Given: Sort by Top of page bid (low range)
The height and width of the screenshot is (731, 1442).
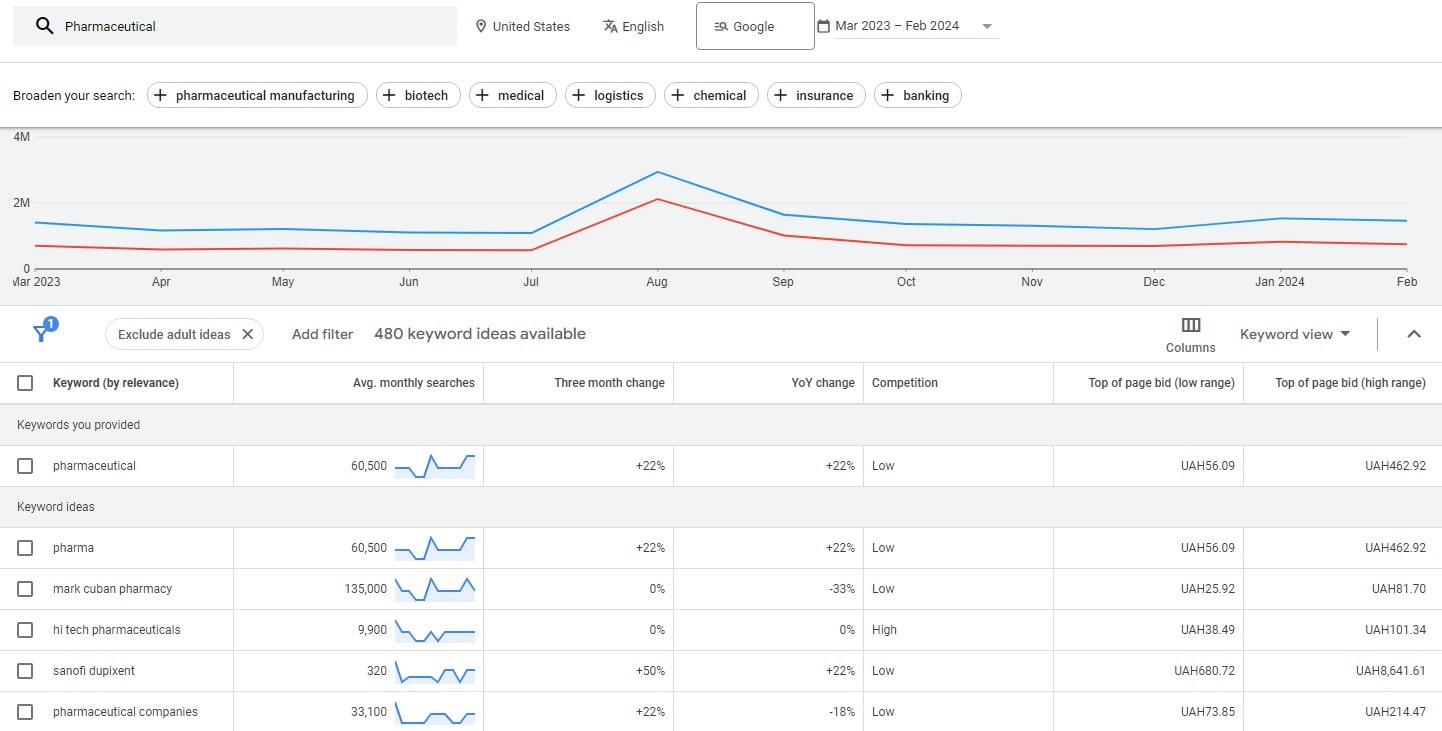Looking at the screenshot, I should click(x=1162, y=383).
